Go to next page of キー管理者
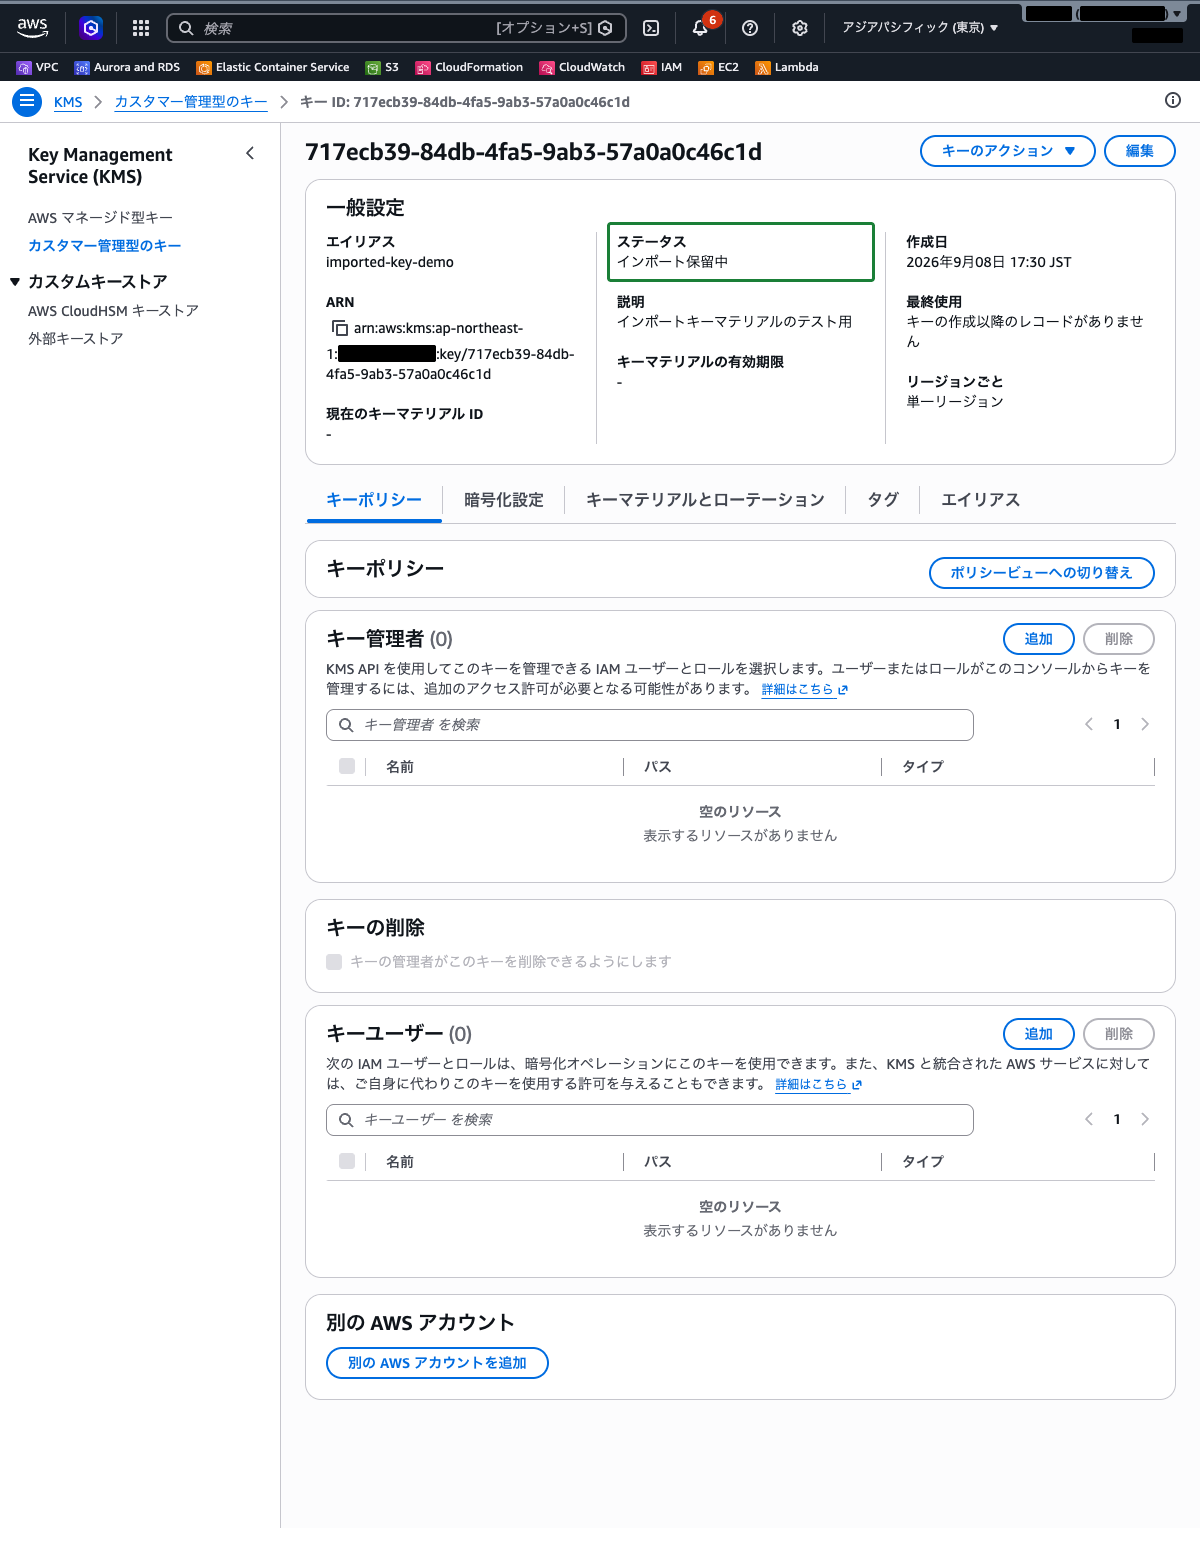Viewport: 1200px width, 1563px height. [x=1145, y=724]
